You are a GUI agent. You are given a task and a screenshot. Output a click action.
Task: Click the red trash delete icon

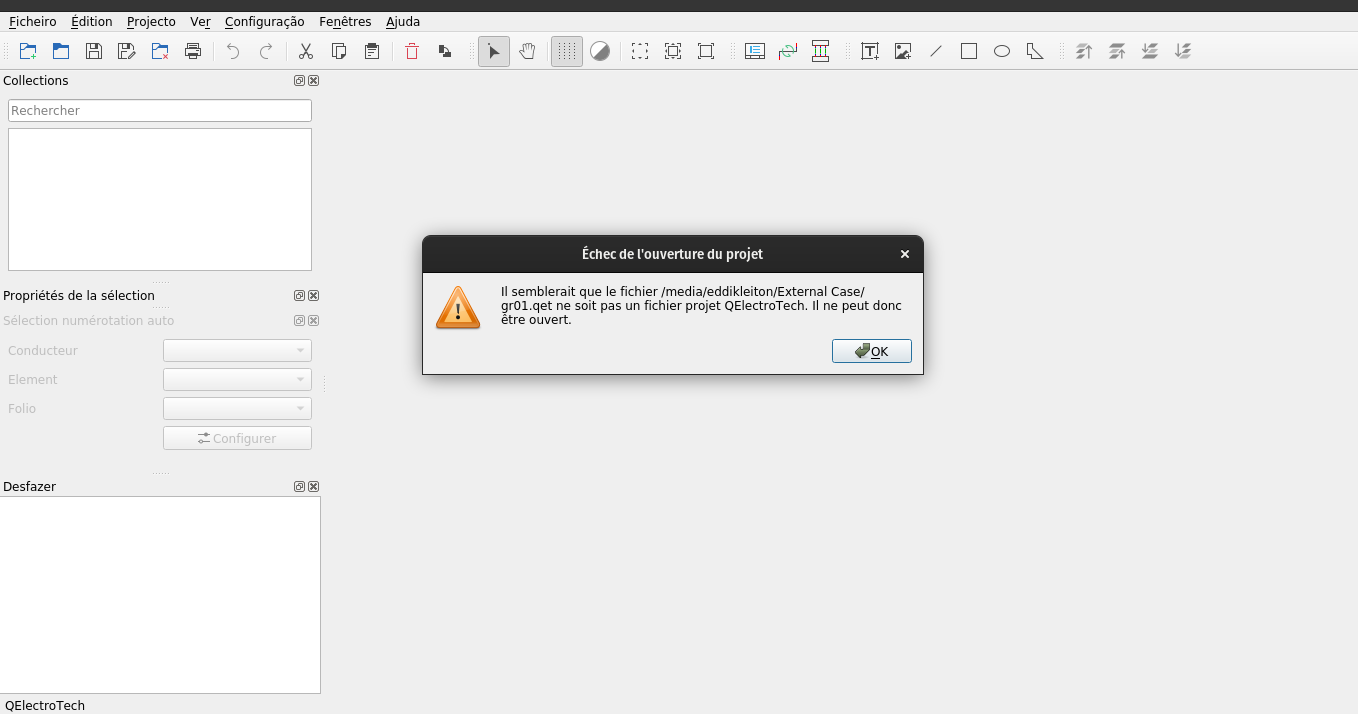(x=412, y=51)
